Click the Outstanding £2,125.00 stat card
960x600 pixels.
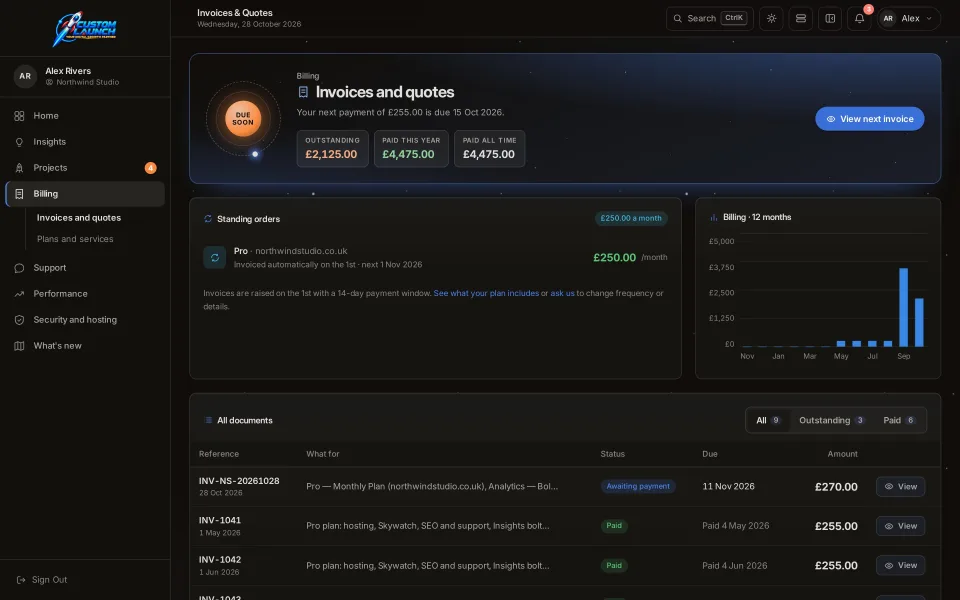pyautogui.click(x=332, y=148)
